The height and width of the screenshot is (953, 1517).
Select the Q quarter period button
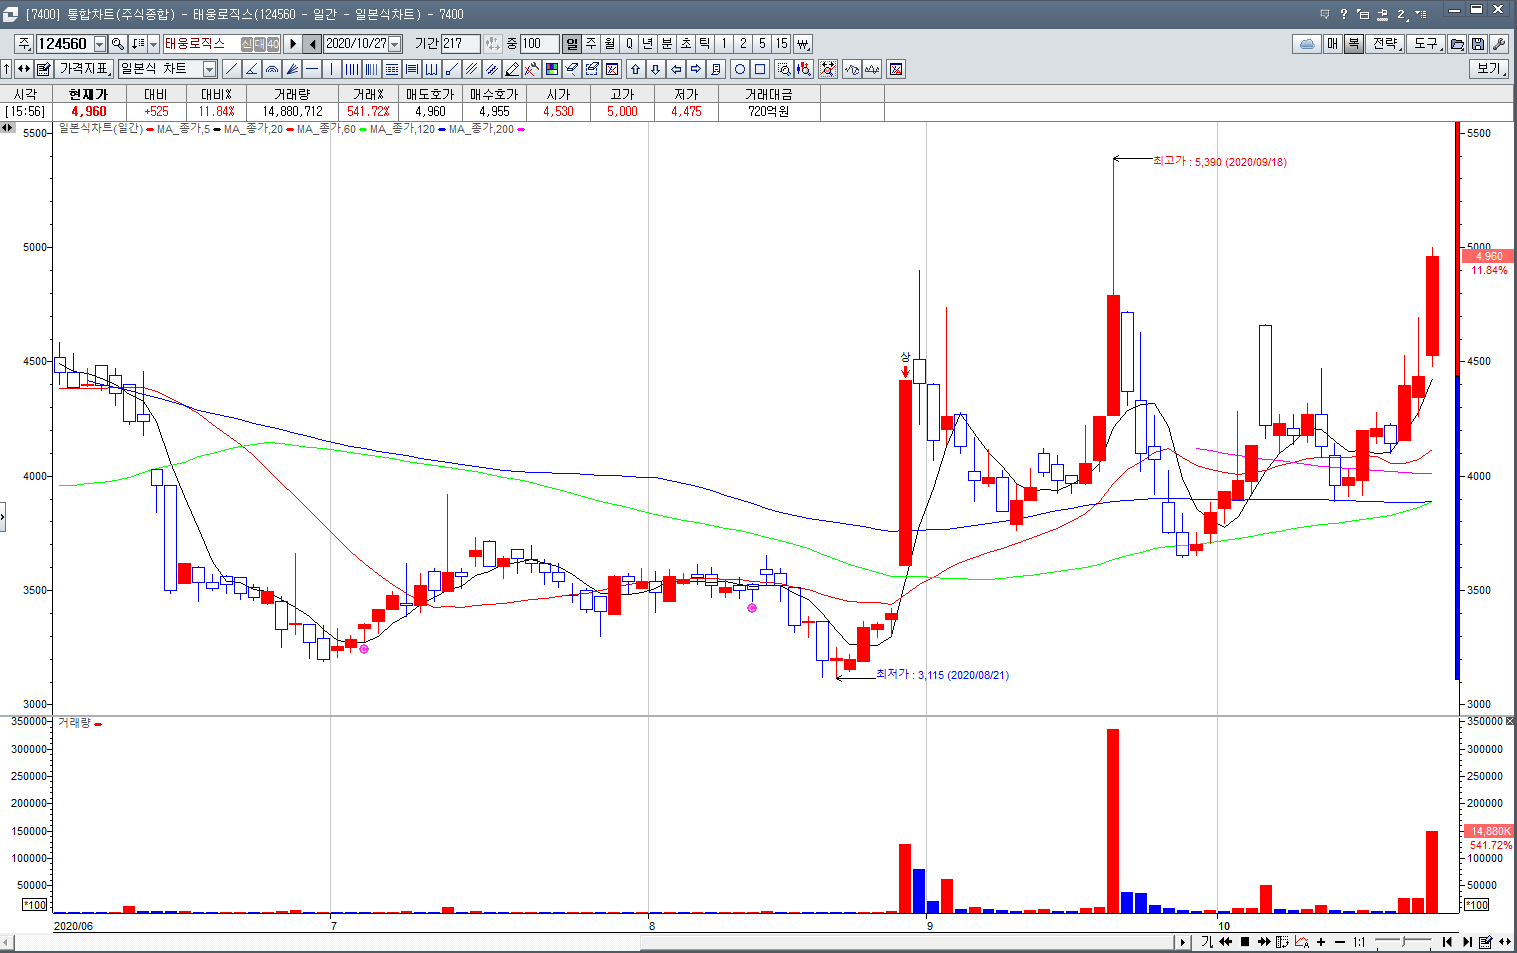[628, 44]
